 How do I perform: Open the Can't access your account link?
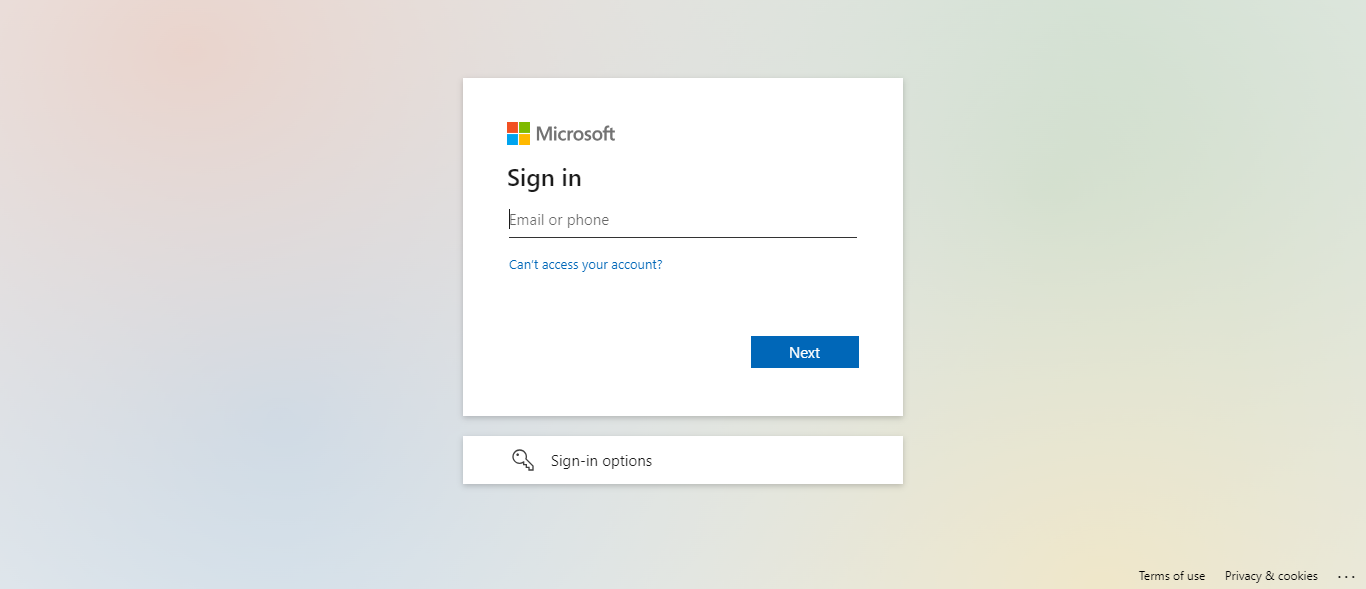tap(585, 265)
